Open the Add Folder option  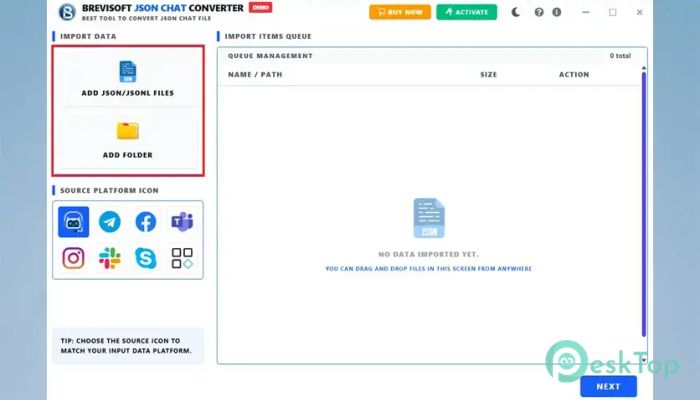click(x=128, y=140)
